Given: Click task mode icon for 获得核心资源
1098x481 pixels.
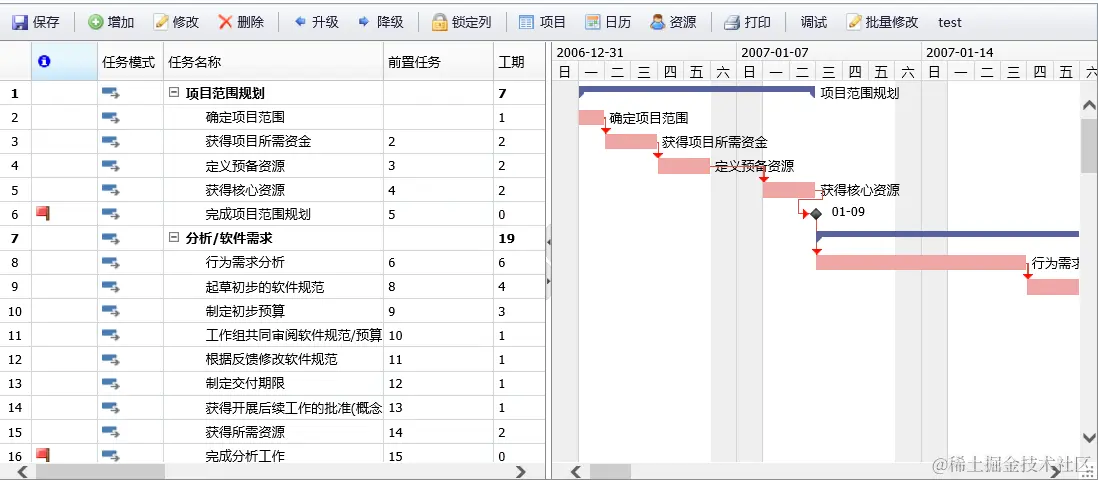Looking at the screenshot, I should point(111,190).
